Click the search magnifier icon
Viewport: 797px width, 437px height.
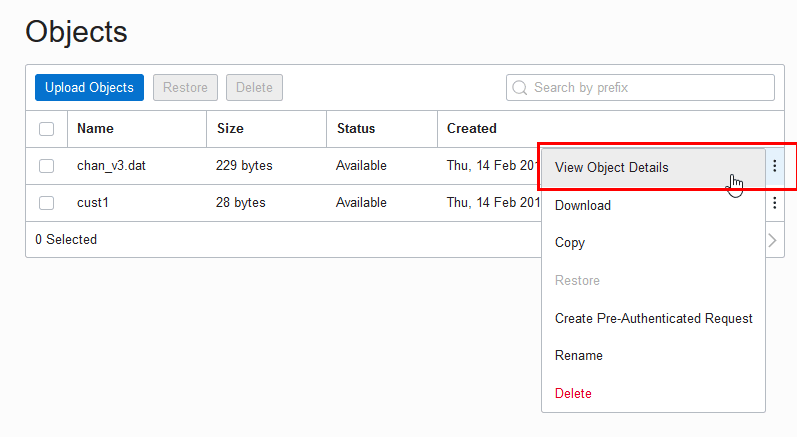[520, 88]
